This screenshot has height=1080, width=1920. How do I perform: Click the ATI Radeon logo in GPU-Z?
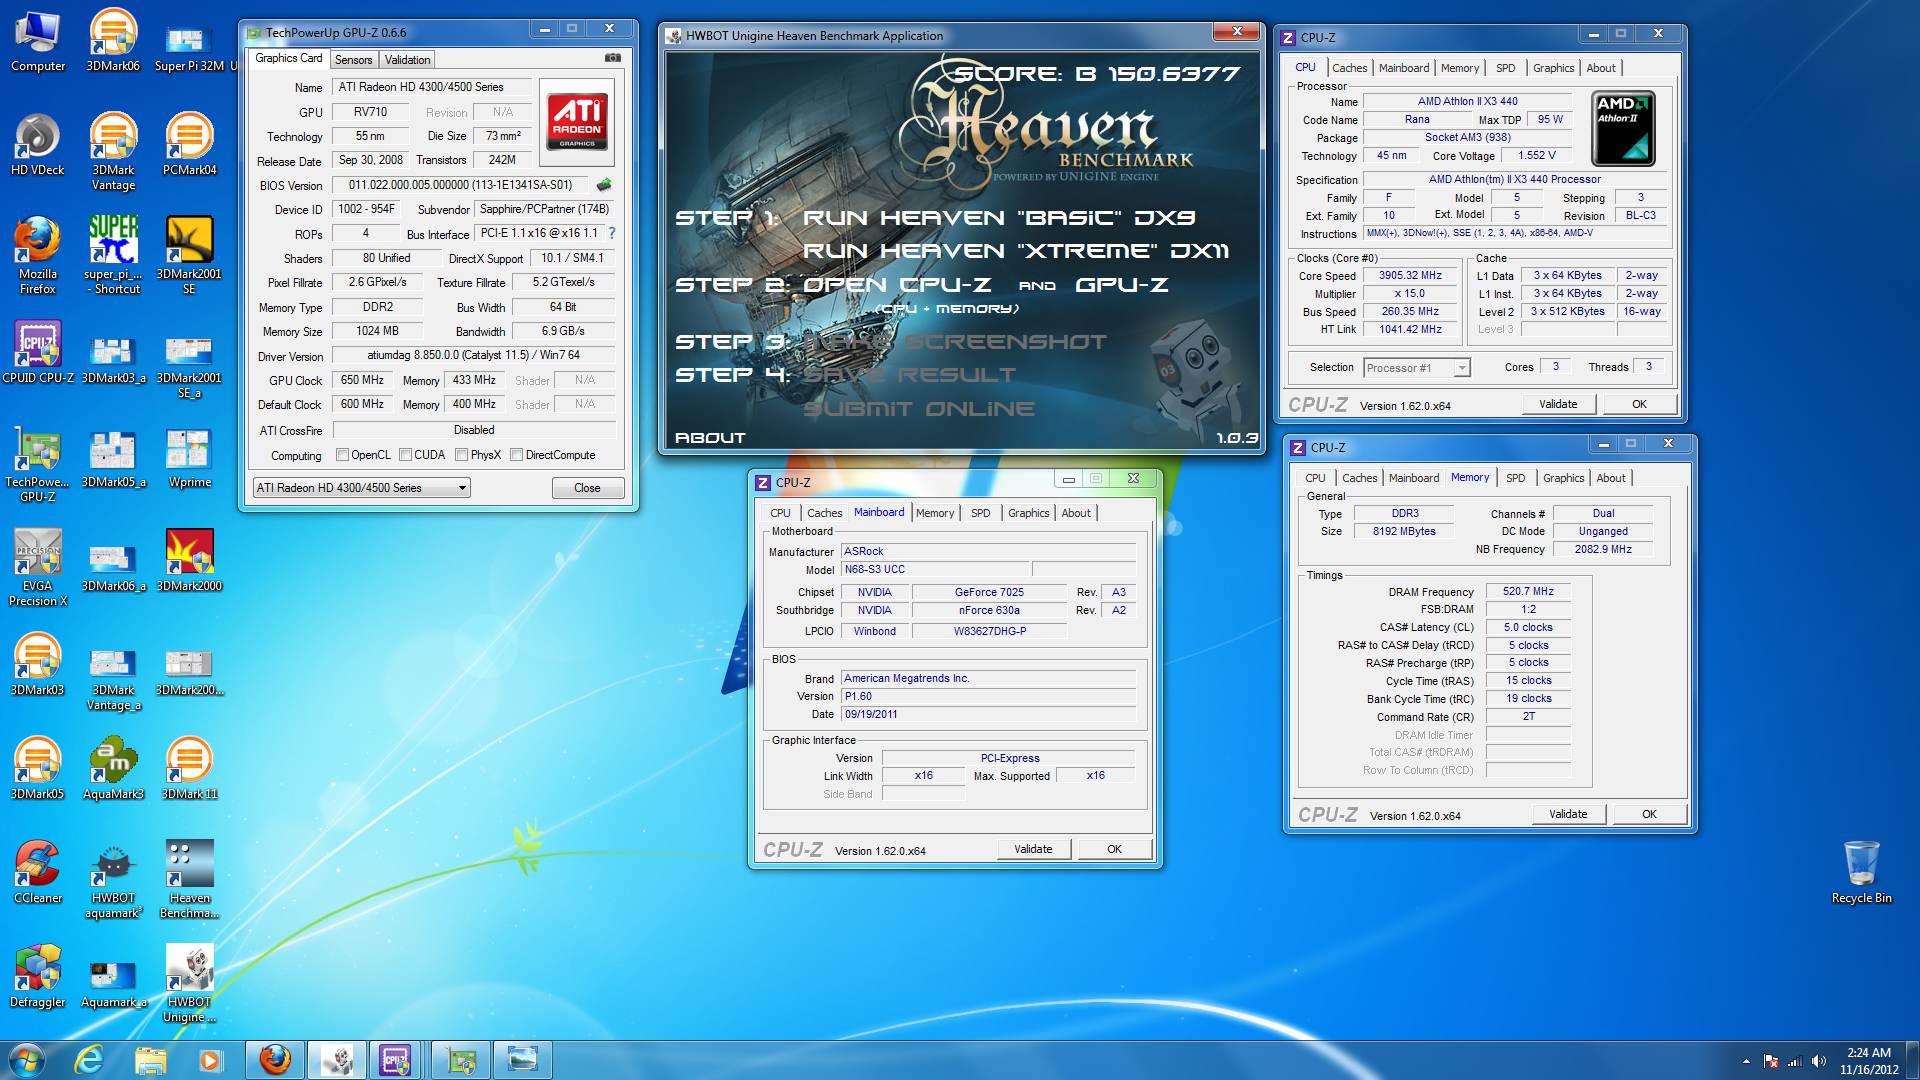[577, 123]
